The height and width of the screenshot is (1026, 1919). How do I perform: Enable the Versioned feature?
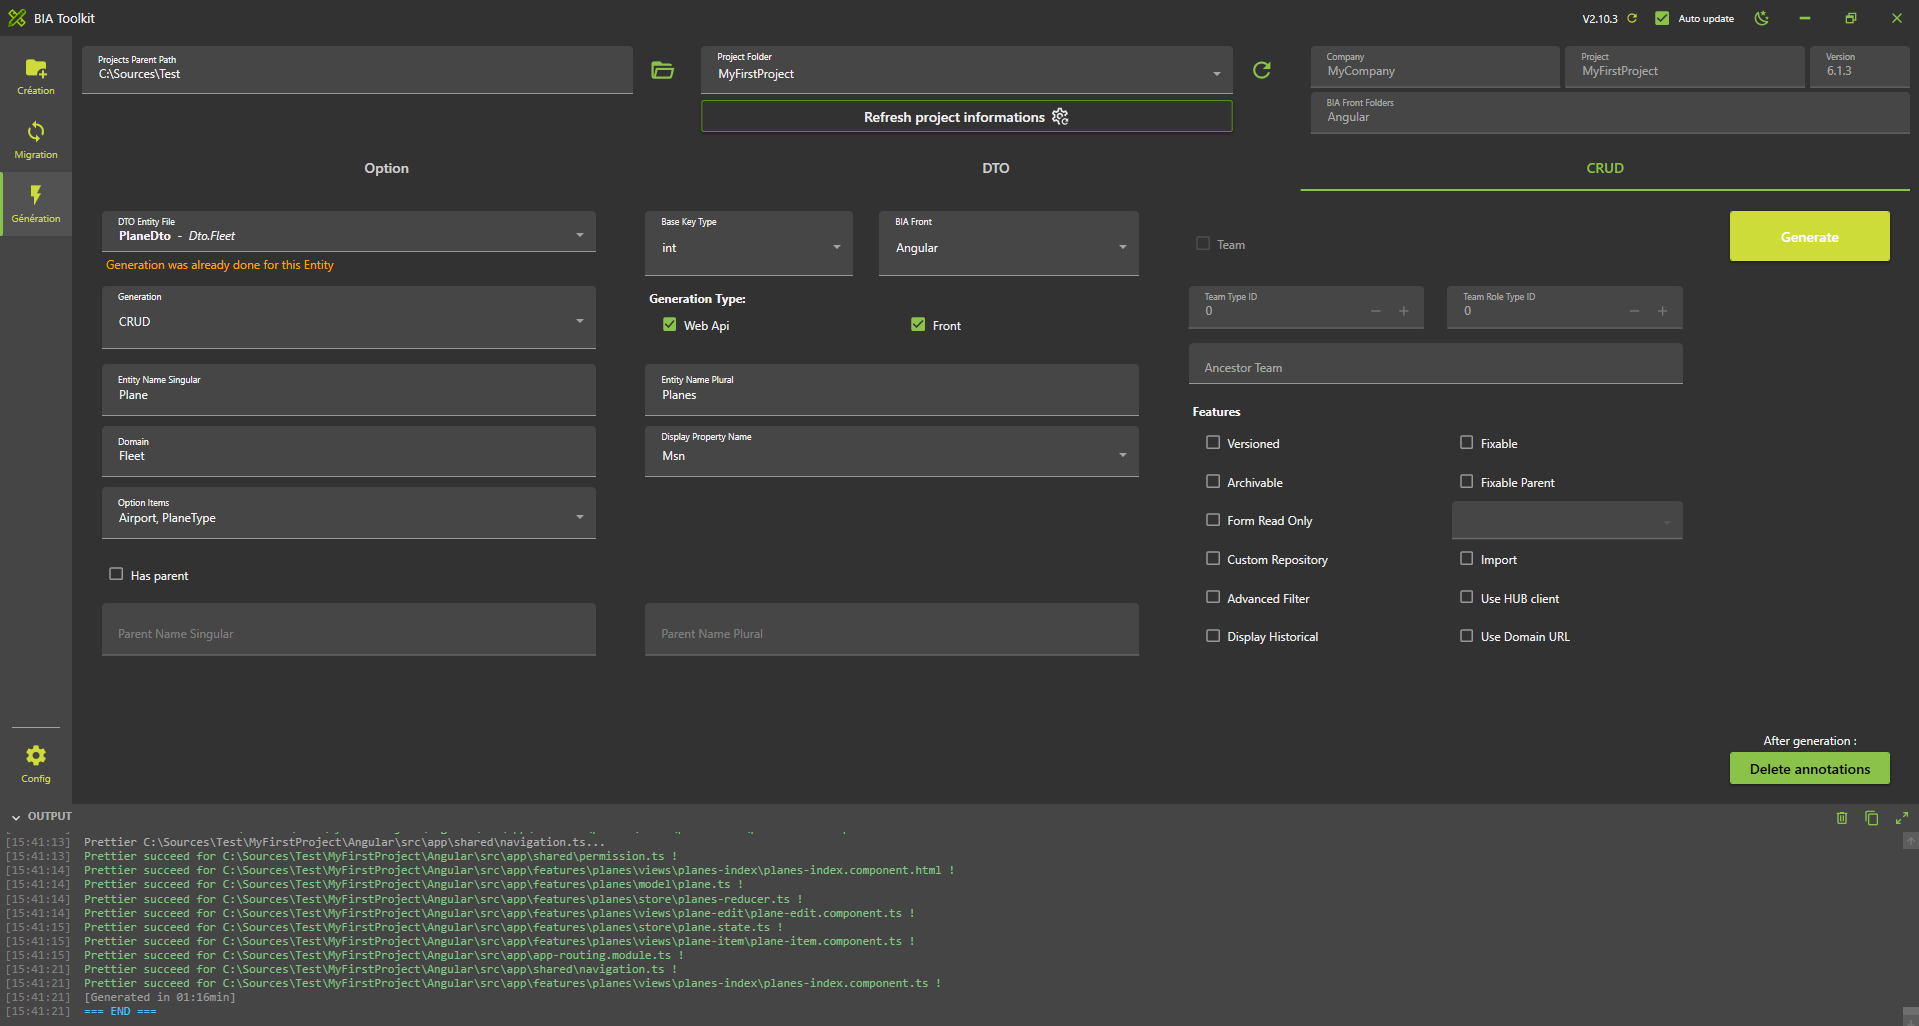(1213, 442)
